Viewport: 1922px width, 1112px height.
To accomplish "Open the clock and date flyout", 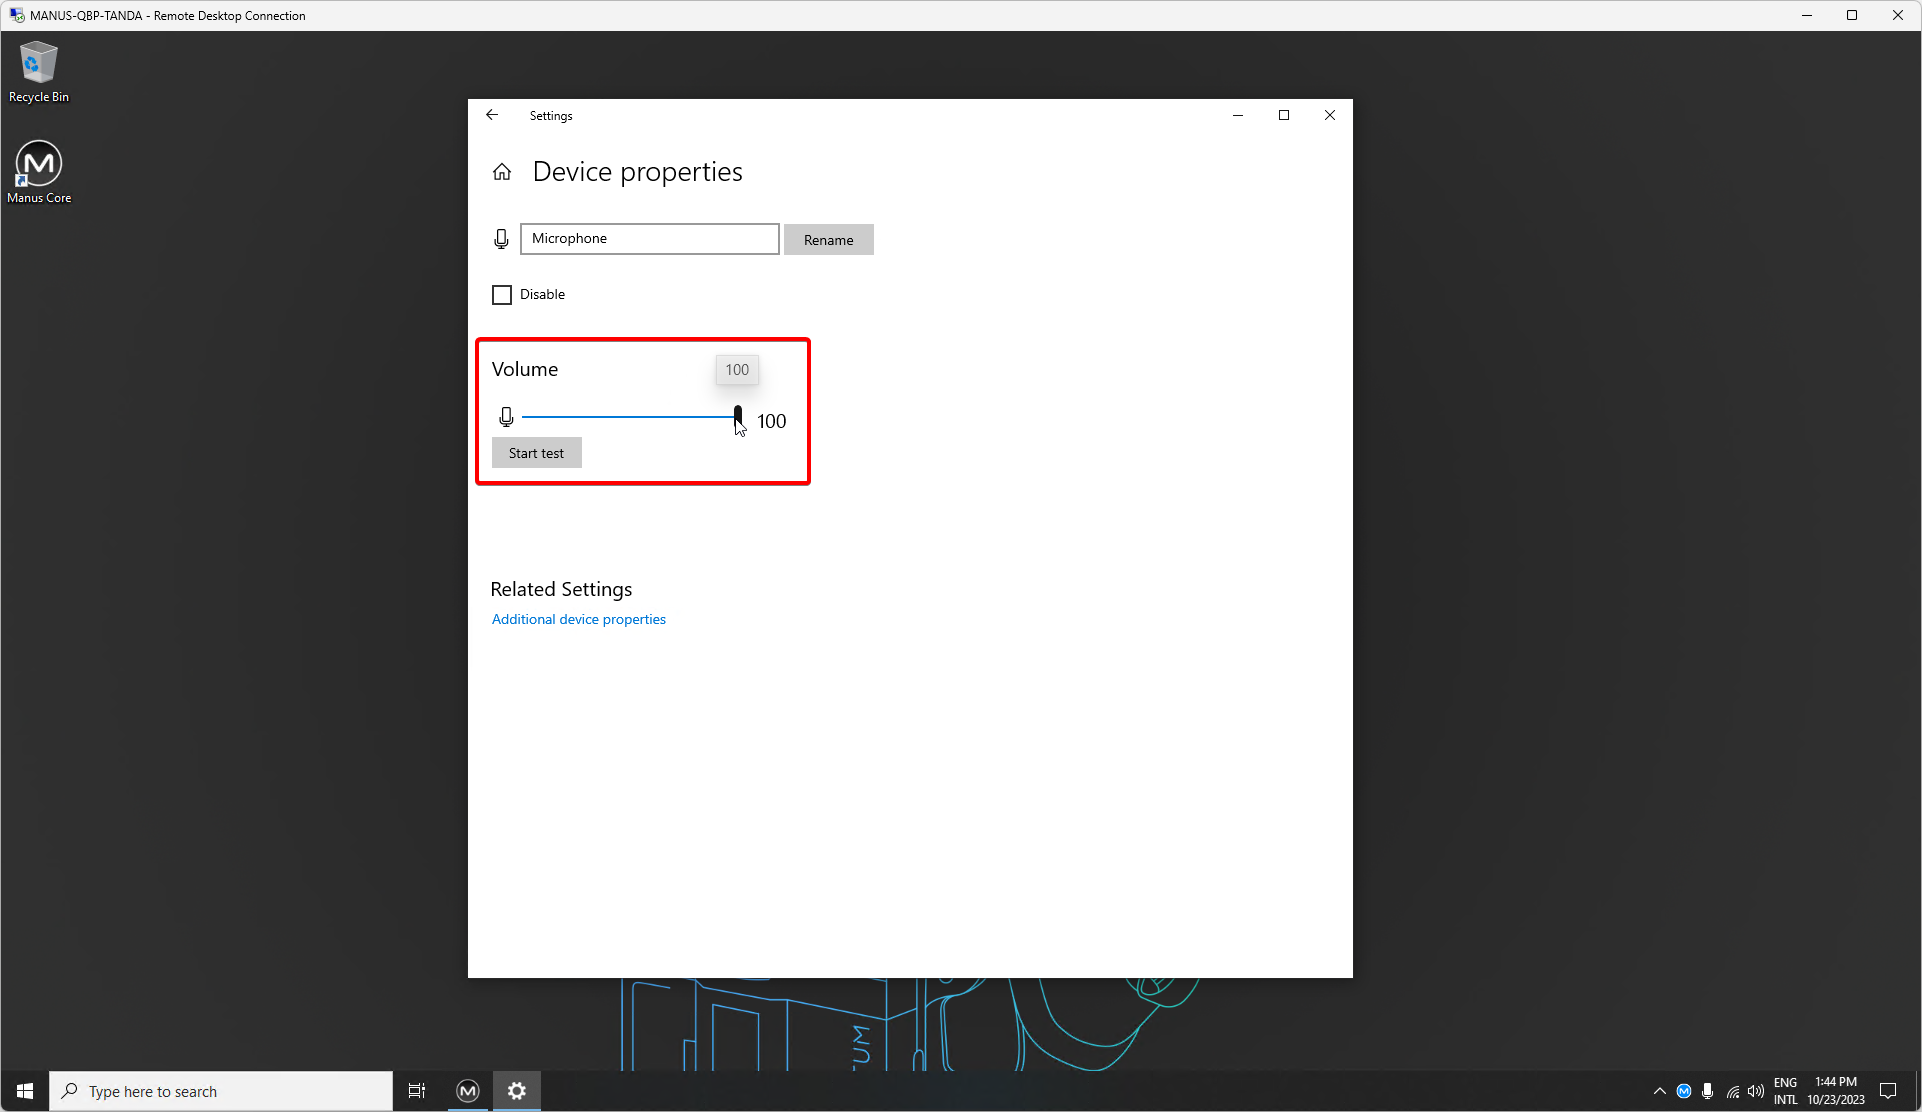I will pos(1836,1091).
